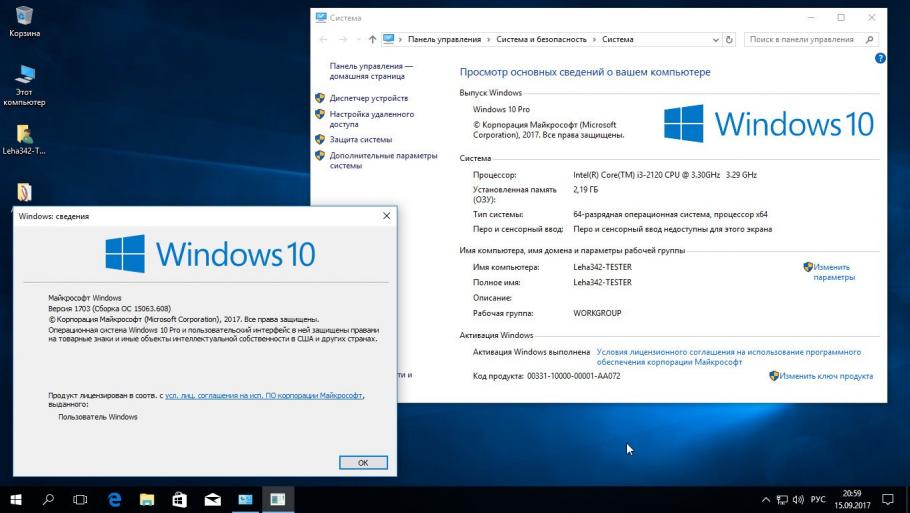Select product code 00331-10000-00001-AA072
Screen dimensions: 910x513
point(573,376)
